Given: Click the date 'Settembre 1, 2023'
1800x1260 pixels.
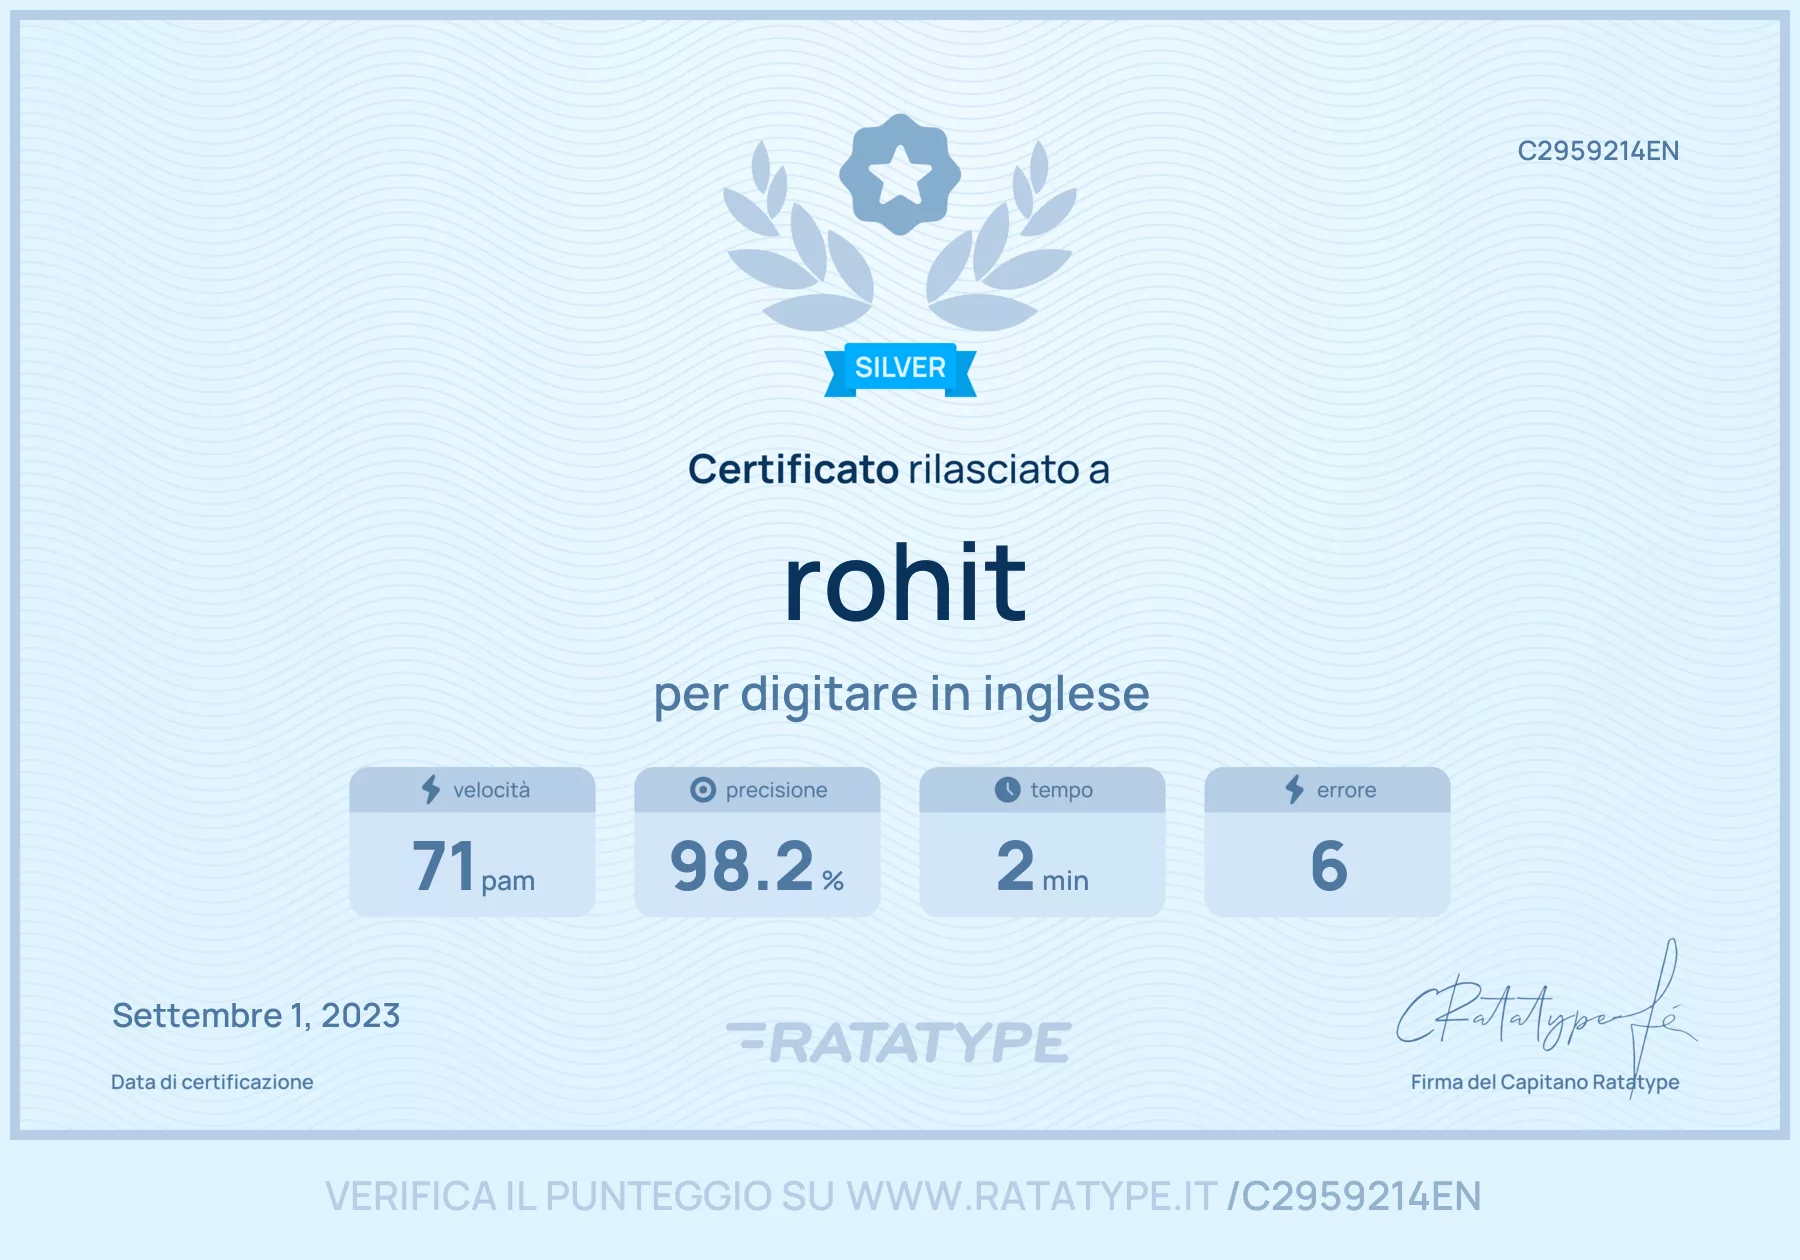Looking at the screenshot, I should pyautogui.click(x=256, y=1016).
